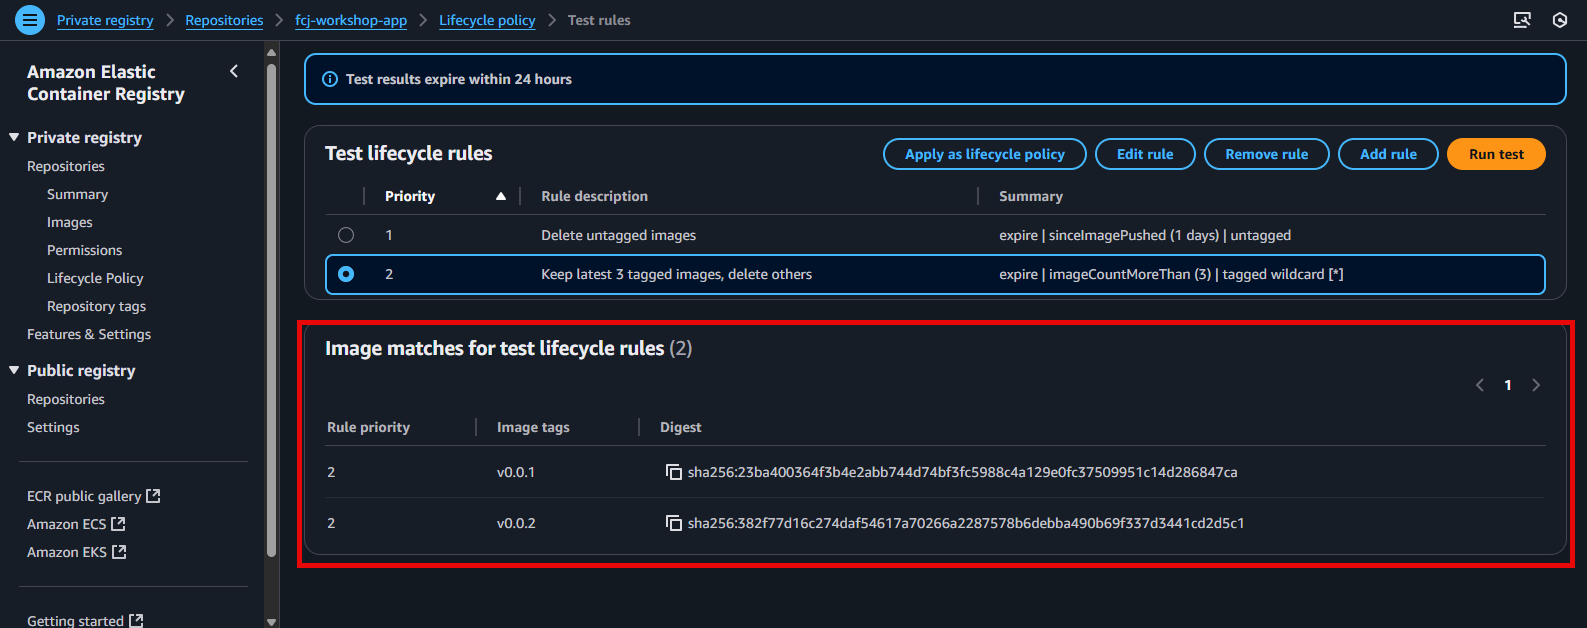This screenshot has height=628, width=1587.
Task: Open Settings under Public registry
Action: tap(53, 427)
